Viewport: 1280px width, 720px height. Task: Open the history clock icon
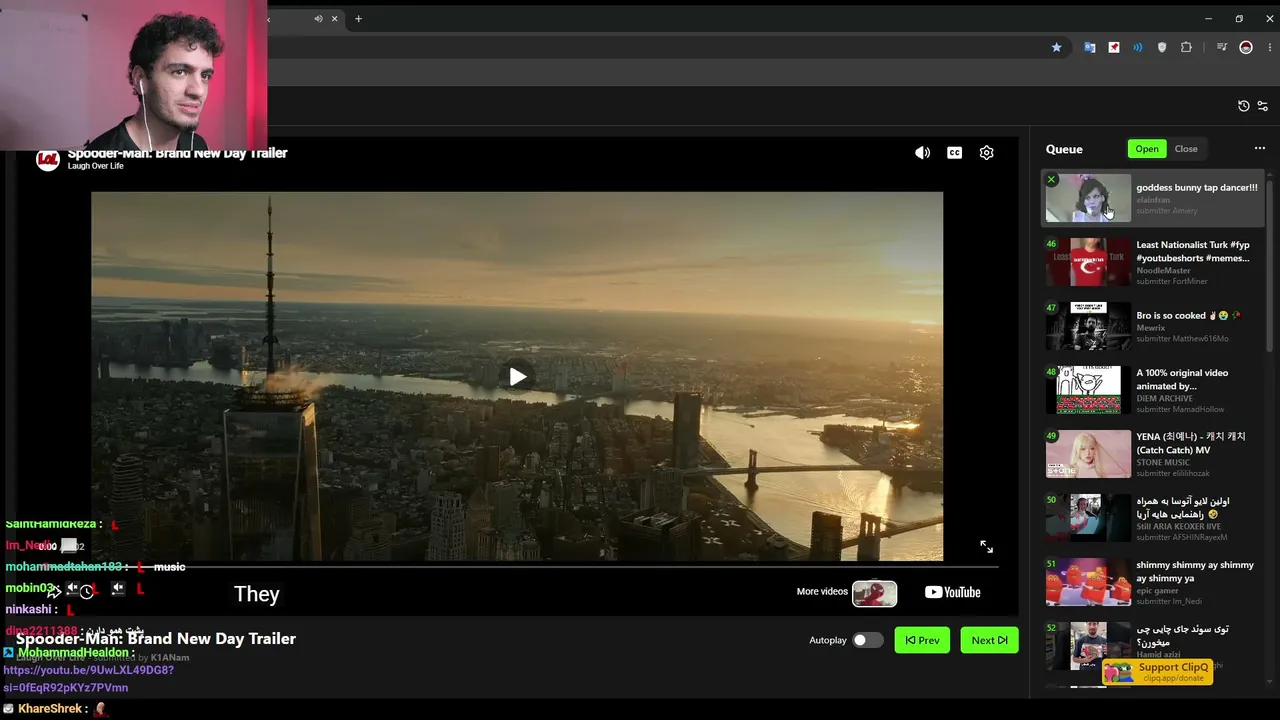click(x=1243, y=106)
